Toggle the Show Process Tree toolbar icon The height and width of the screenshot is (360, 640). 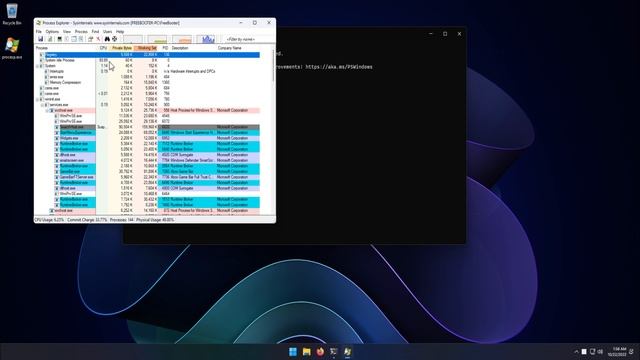67,39
